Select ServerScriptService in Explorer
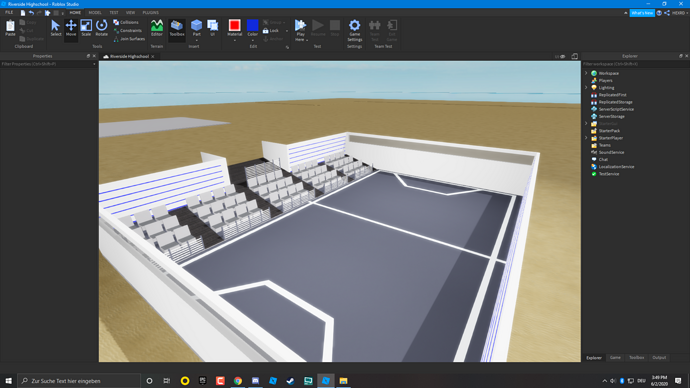Viewport: 690px width, 388px height. [616, 109]
